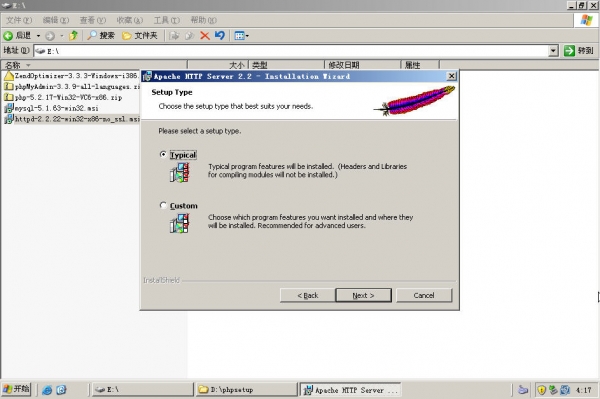600x399 pixels.
Task: Open the 文件 (File) menu
Action: coord(19,20)
